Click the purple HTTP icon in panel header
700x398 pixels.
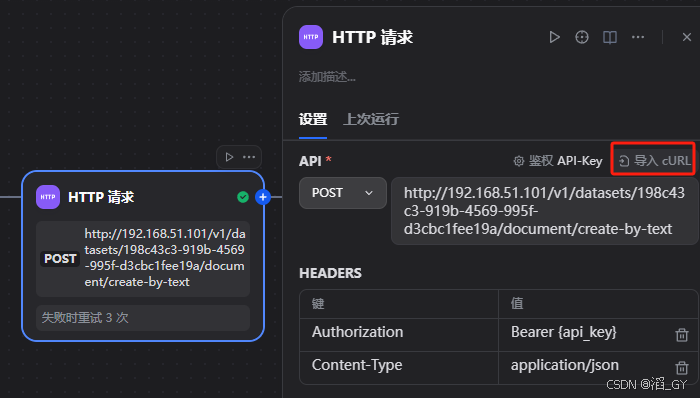[x=311, y=37]
